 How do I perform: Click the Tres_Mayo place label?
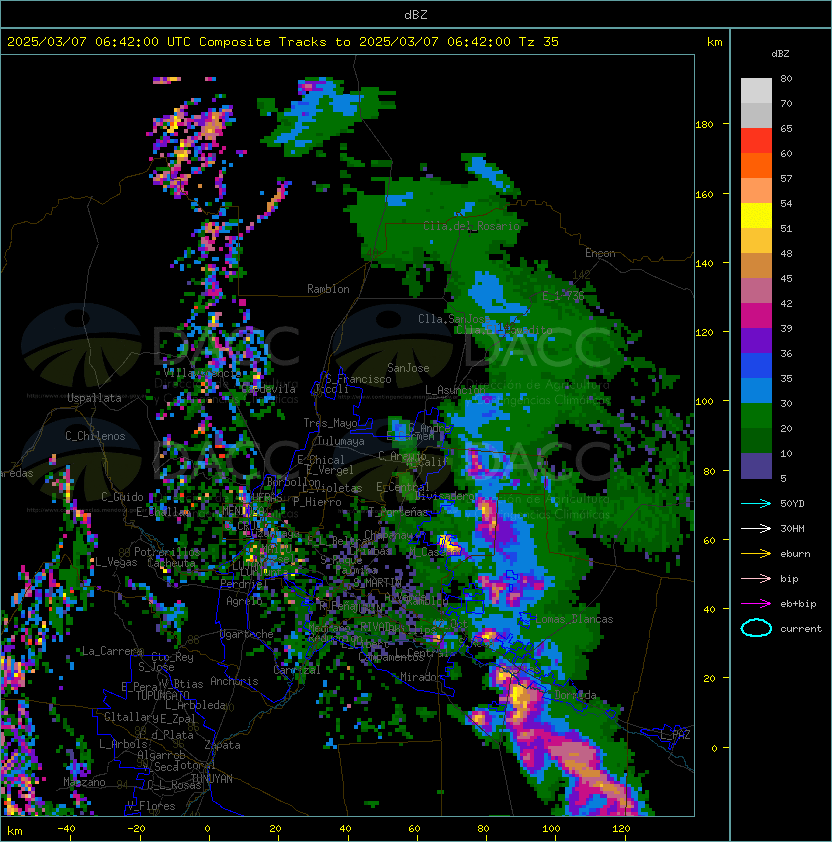click(x=330, y=423)
